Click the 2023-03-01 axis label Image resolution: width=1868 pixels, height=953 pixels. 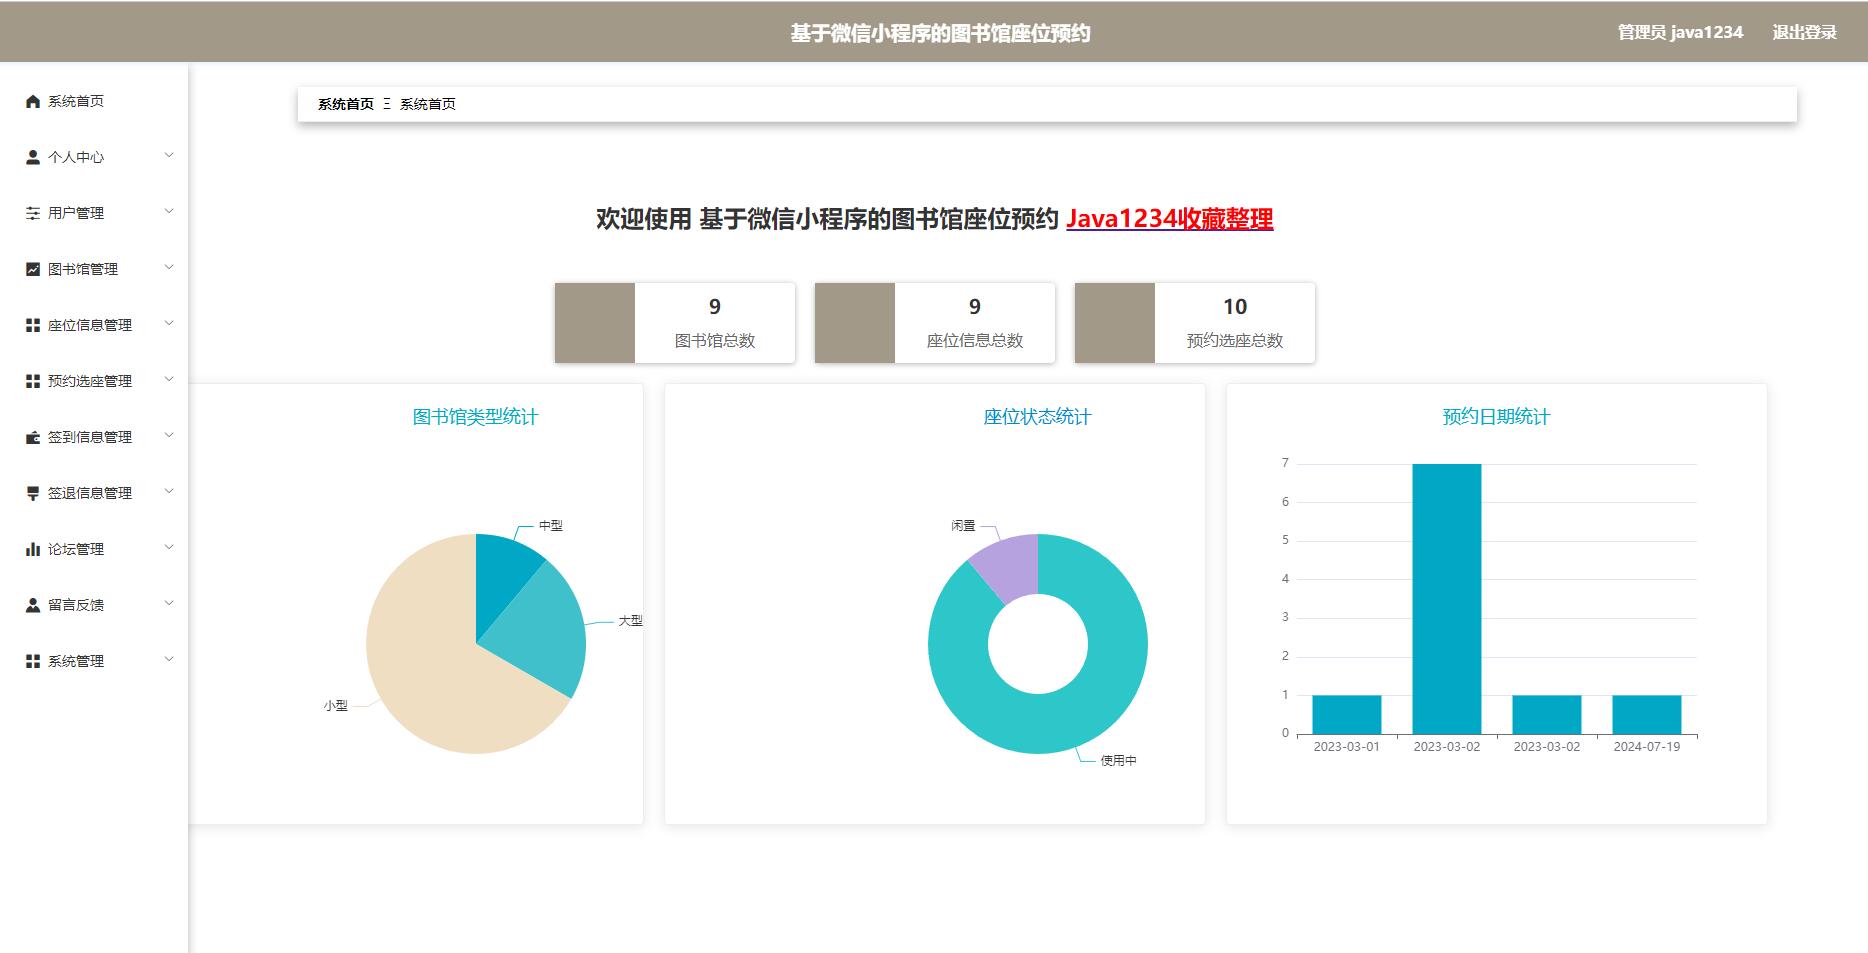pyautogui.click(x=1347, y=747)
